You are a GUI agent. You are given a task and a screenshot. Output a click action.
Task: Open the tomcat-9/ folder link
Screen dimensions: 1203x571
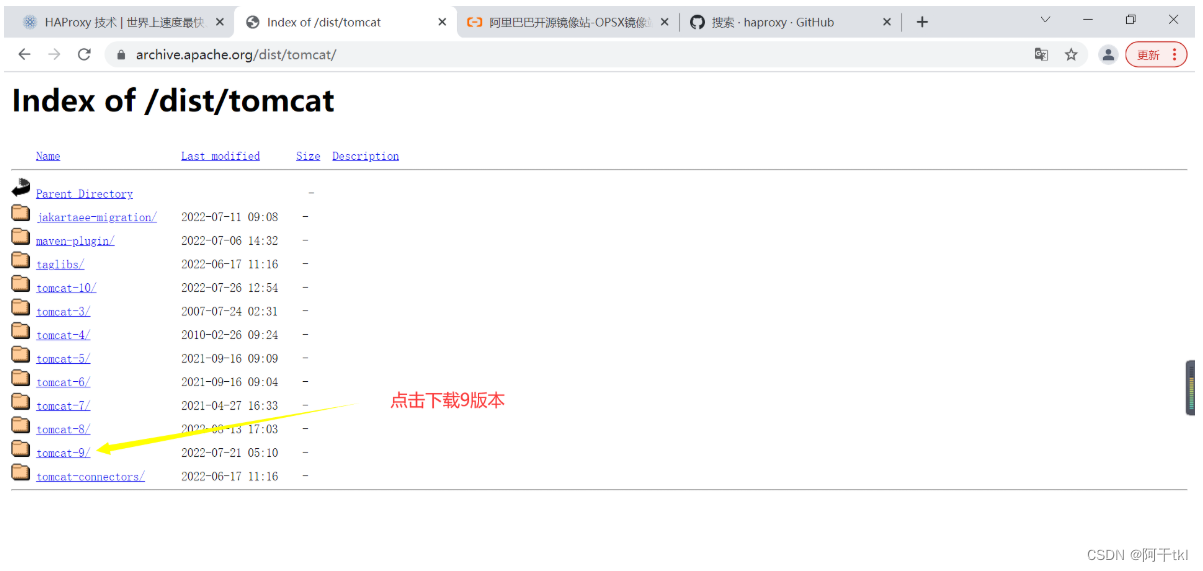coord(63,454)
